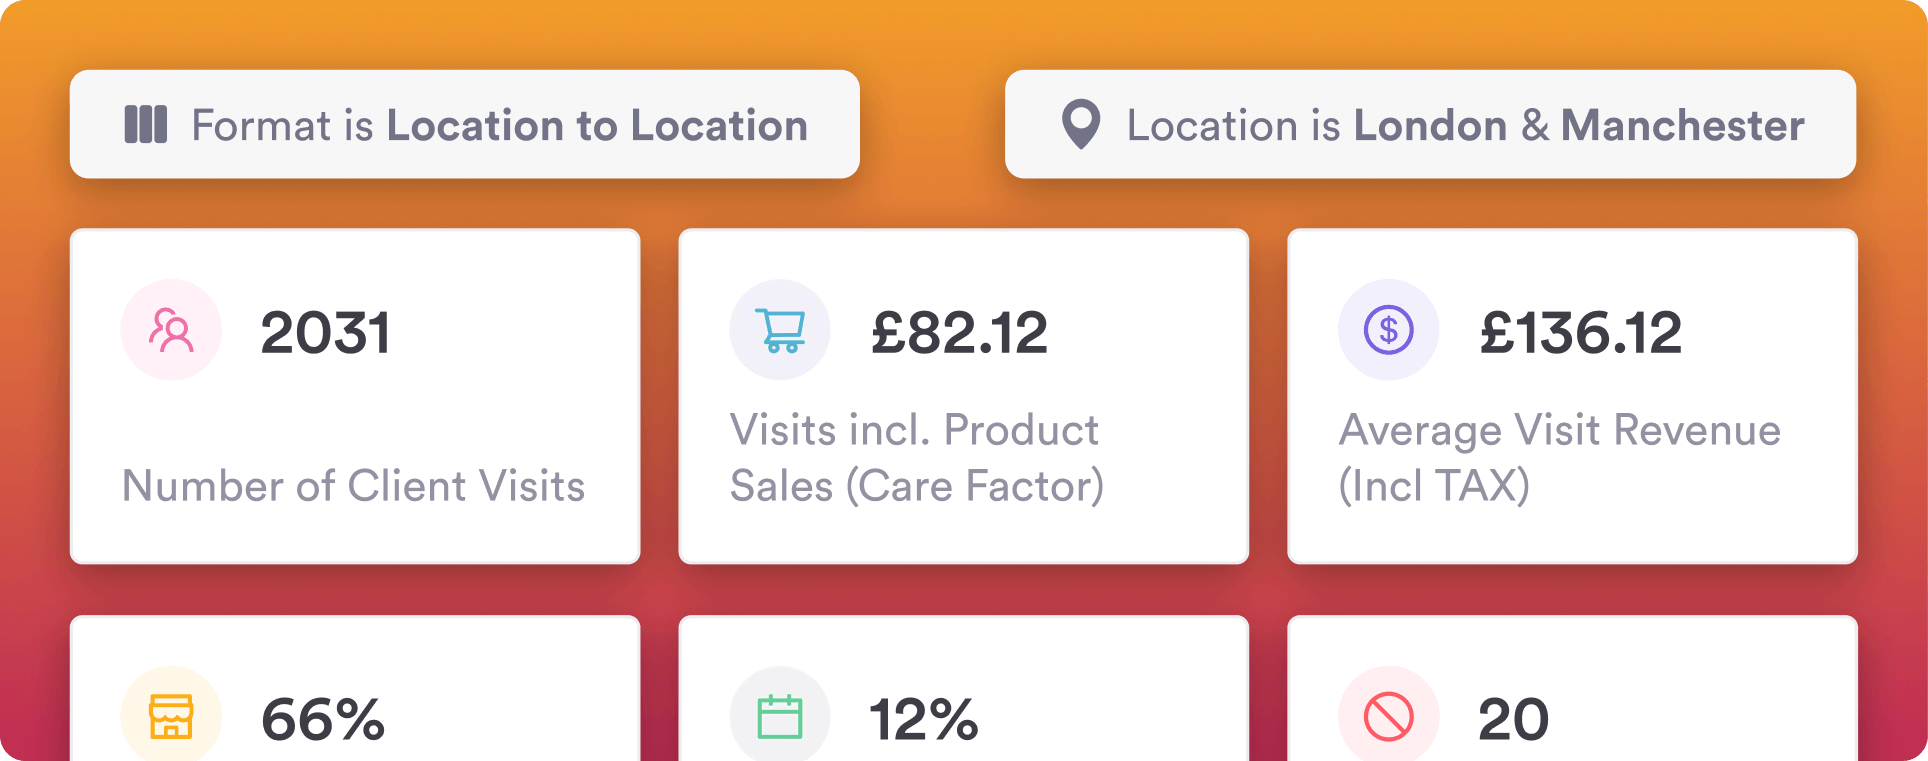Click the red prohibited circle icon
This screenshot has height=761, width=1928.
1388,716
